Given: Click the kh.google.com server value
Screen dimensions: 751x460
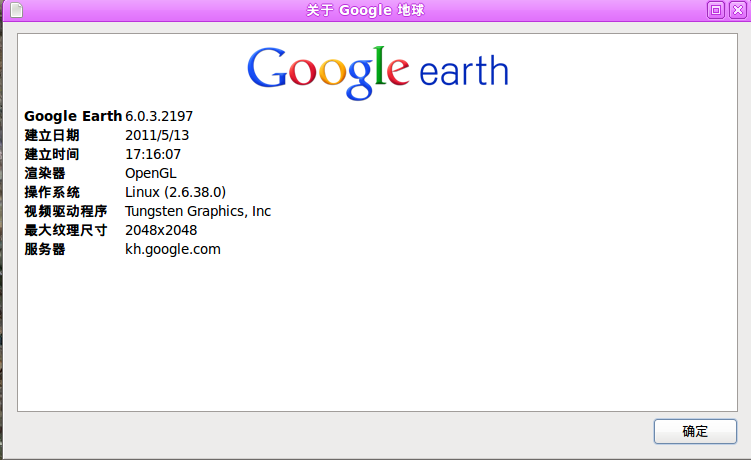Looking at the screenshot, I should coord(173,249).
